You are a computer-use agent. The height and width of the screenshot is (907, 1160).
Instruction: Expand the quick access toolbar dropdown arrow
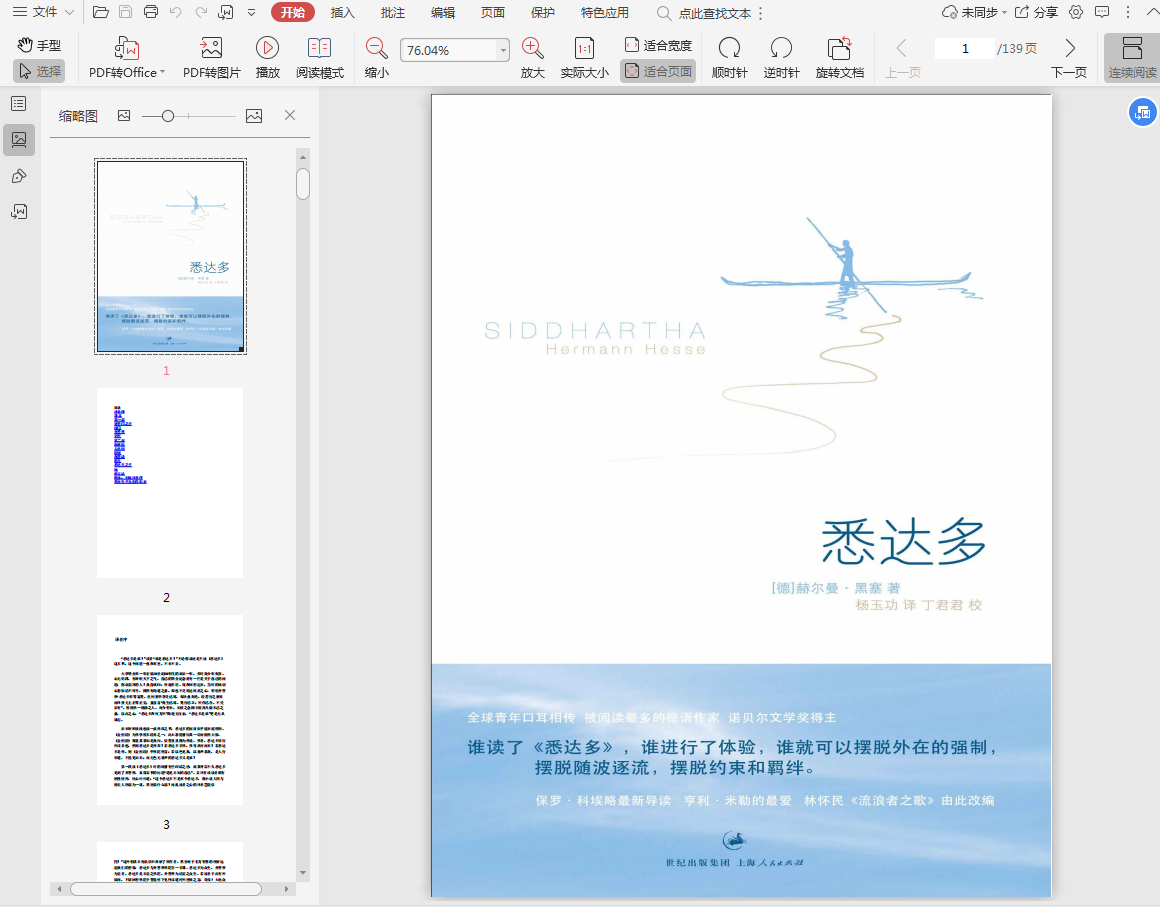(x=252, y=13)
